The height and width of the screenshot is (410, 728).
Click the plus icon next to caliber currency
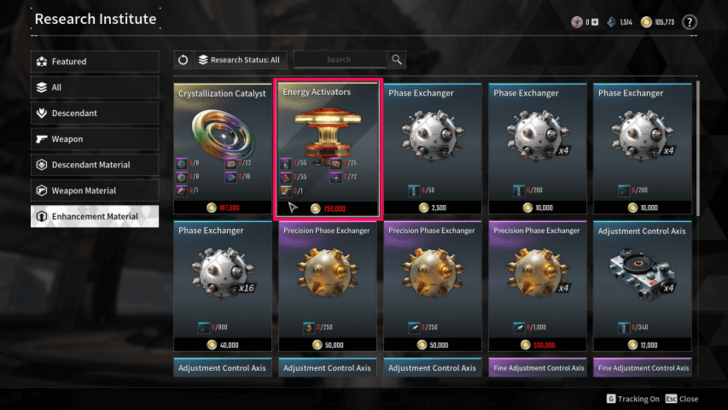click(x=595, y=22)
